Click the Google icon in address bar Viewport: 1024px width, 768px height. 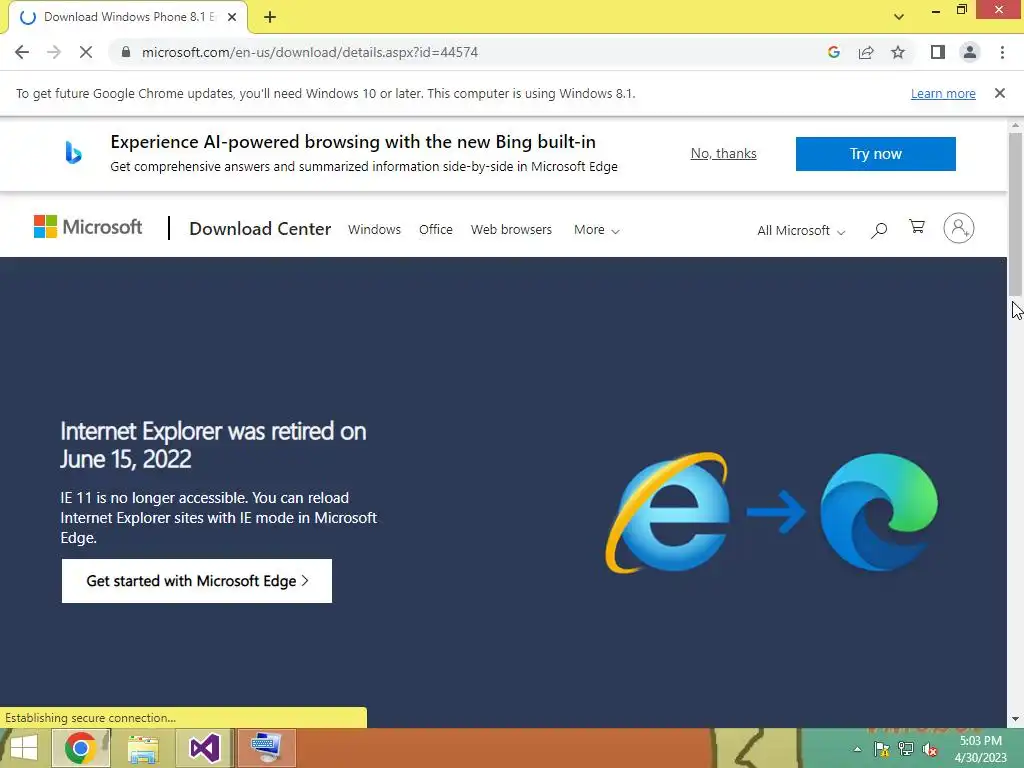pos(833,52)
